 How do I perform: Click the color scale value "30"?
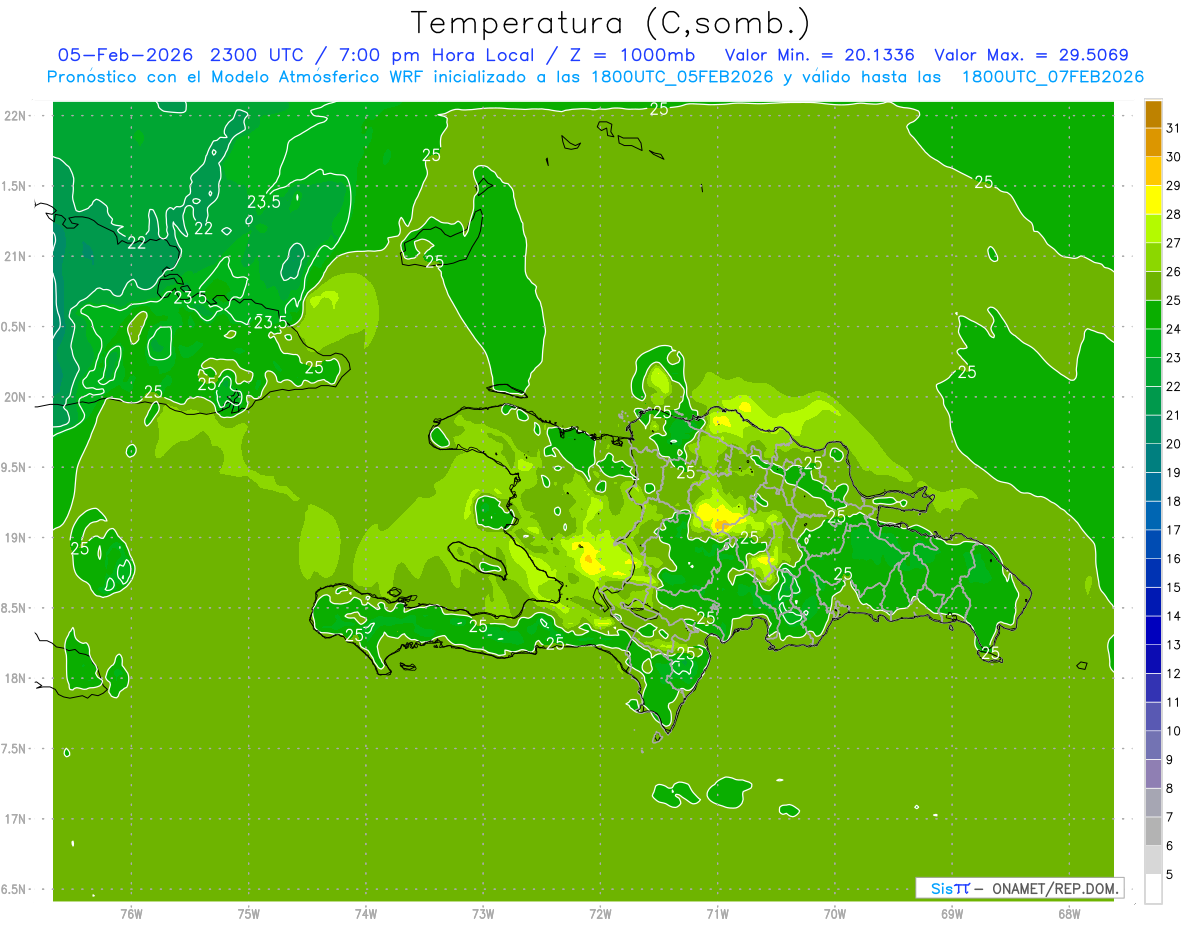point(1174,157)
